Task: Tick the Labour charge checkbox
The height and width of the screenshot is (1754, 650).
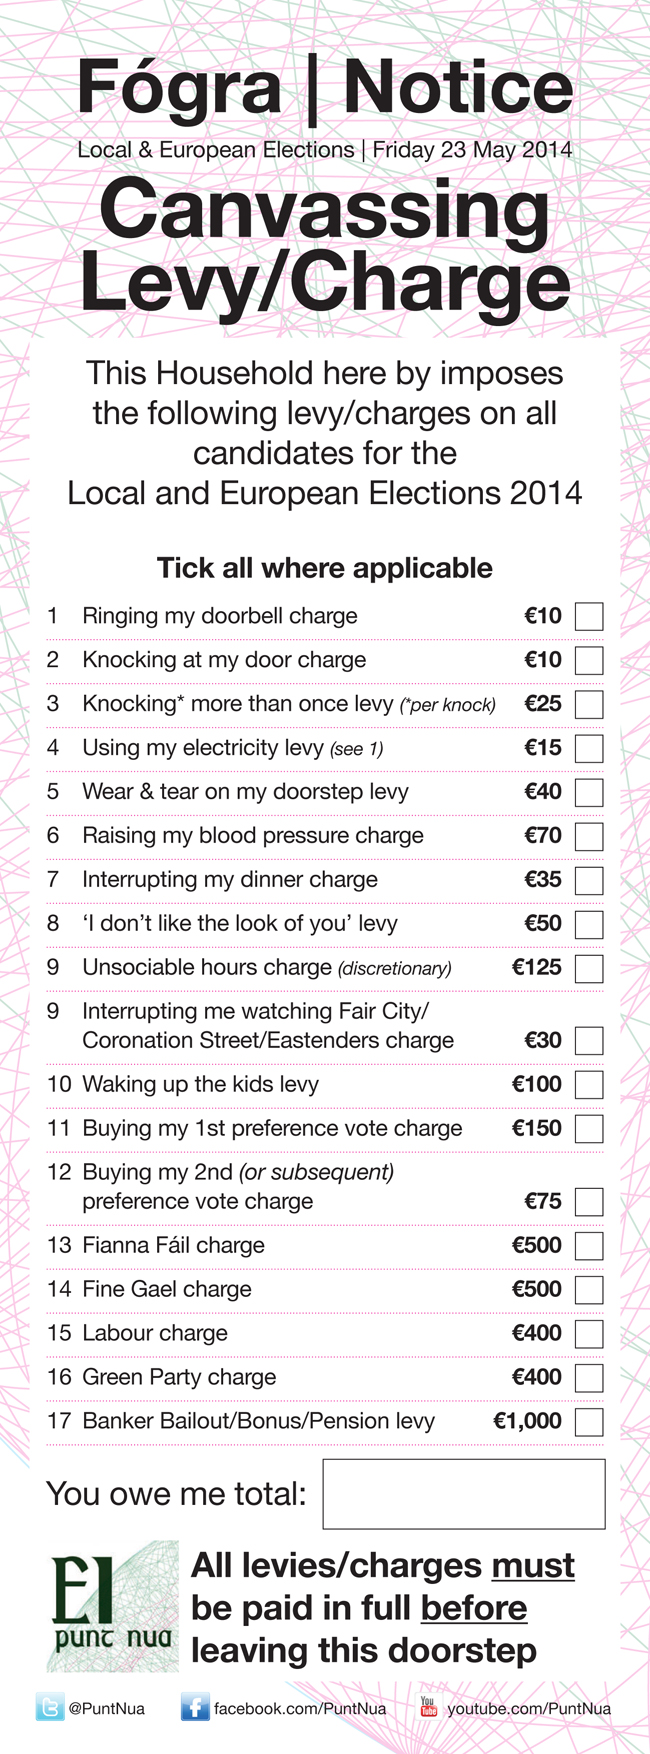Action: 589,1334
